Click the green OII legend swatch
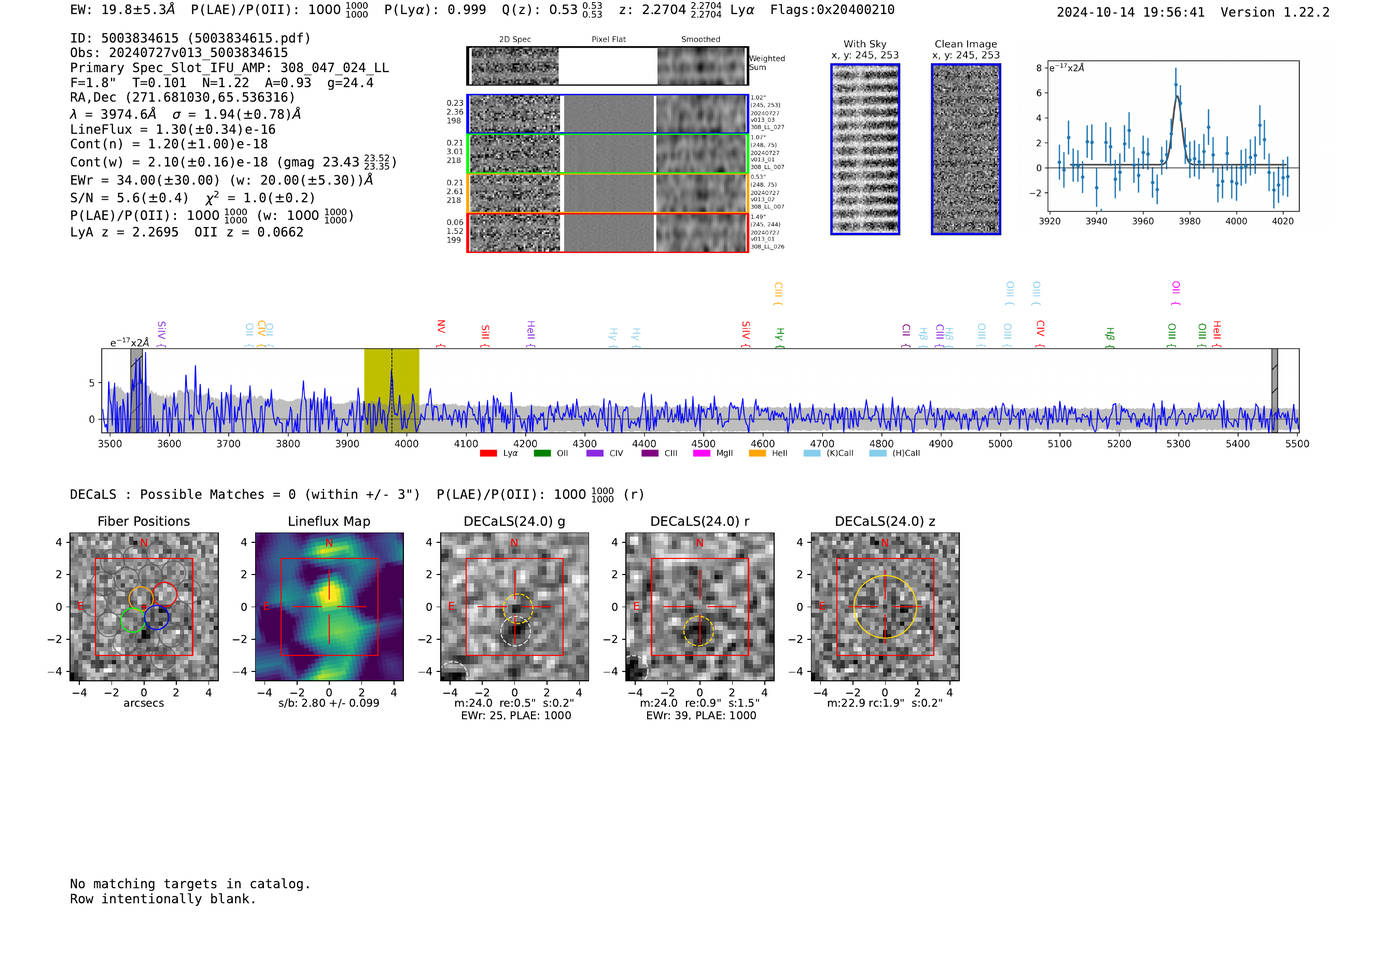1400x953 pixels. [x=542, y=454]
